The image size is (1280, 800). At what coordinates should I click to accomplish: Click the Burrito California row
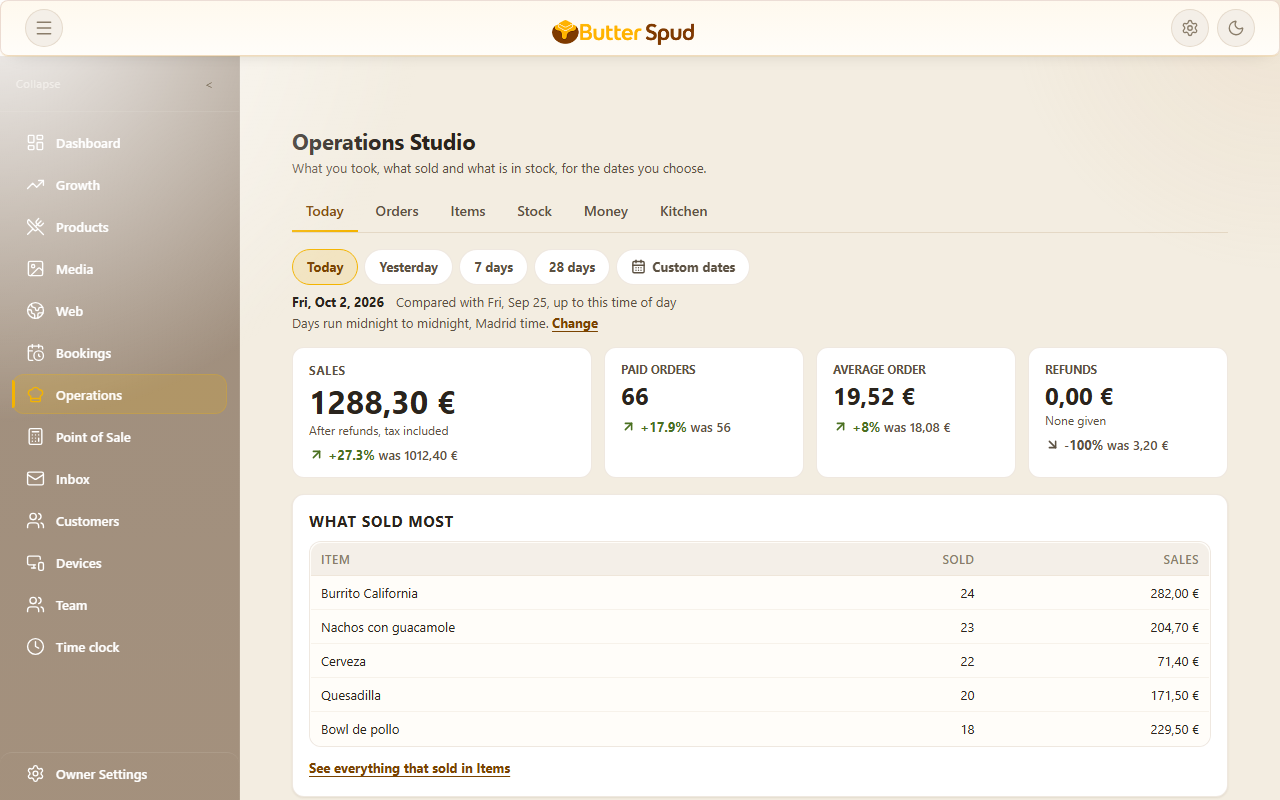(760, 593)
